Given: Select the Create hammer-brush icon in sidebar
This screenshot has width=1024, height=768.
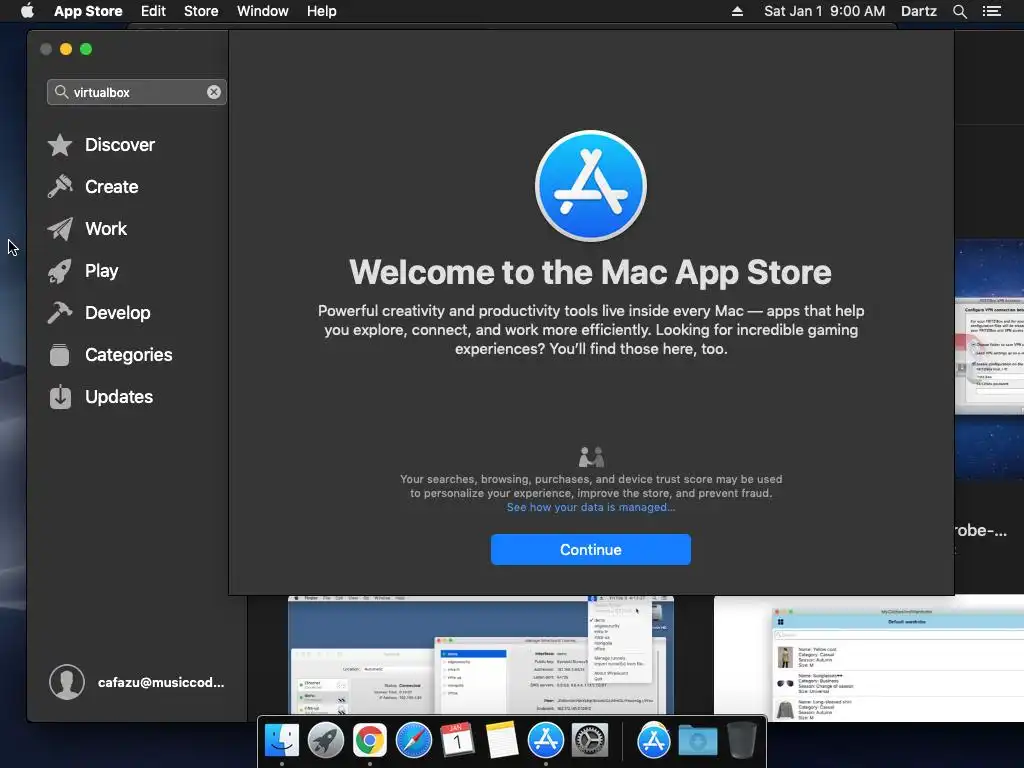Looking at the screenshot, I should point(60,187).
